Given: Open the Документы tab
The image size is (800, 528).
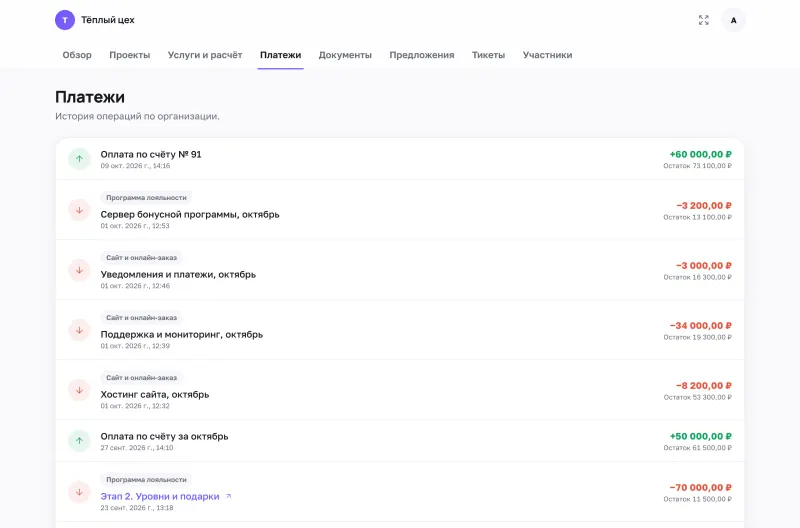Looking at the screenshot, I should 345,55.
